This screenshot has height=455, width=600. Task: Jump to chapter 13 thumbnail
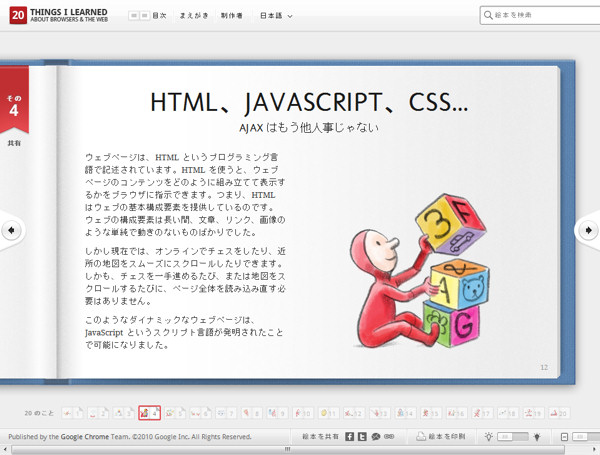(380, 413)
